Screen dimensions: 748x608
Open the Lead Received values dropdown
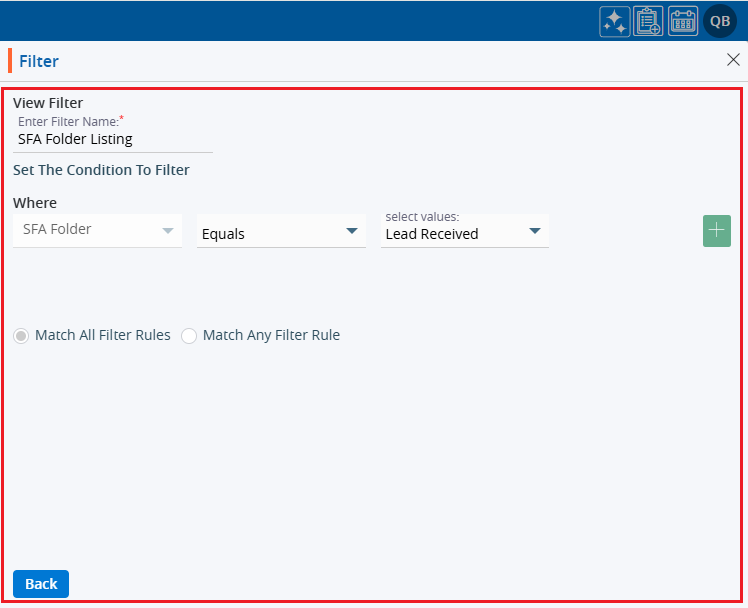tap(464, 233)
